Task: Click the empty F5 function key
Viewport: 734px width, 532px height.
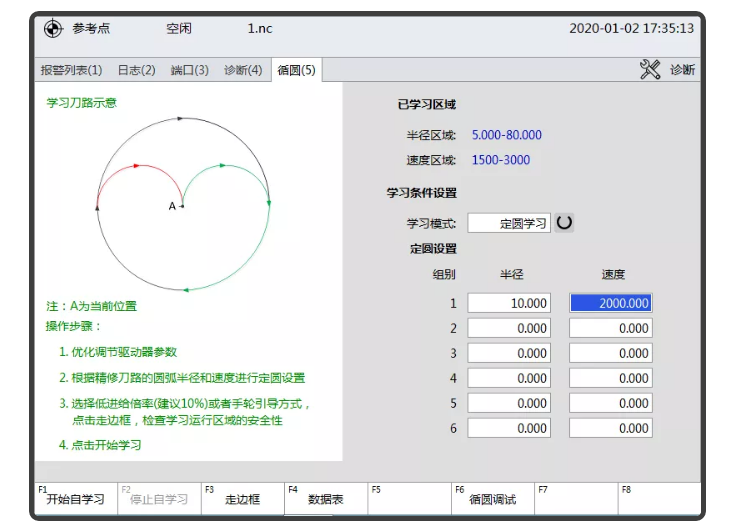Action: (409, 498)
